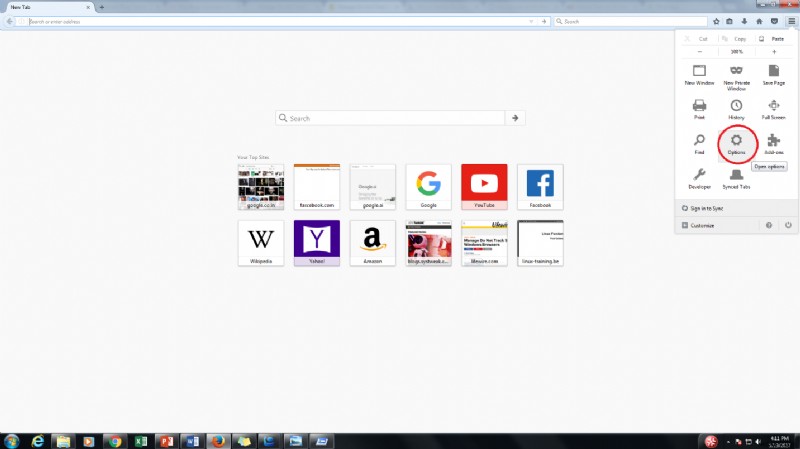The image size is (800, 449).
Task: Enter Full Screen mode from menu
Action: point(773,109)
